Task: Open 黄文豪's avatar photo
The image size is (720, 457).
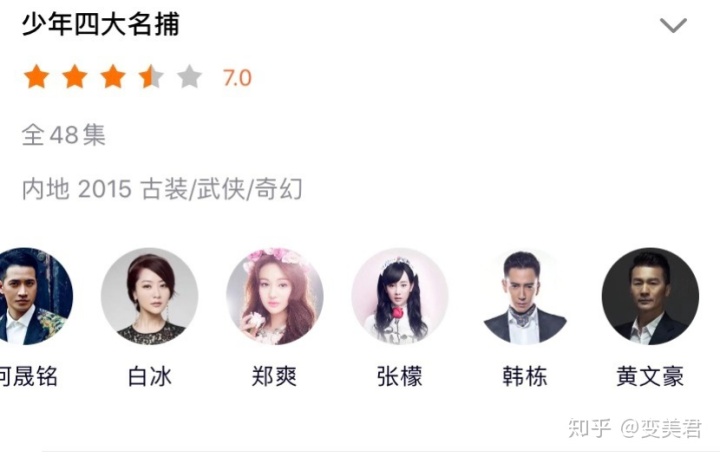Action: [650, 296]
